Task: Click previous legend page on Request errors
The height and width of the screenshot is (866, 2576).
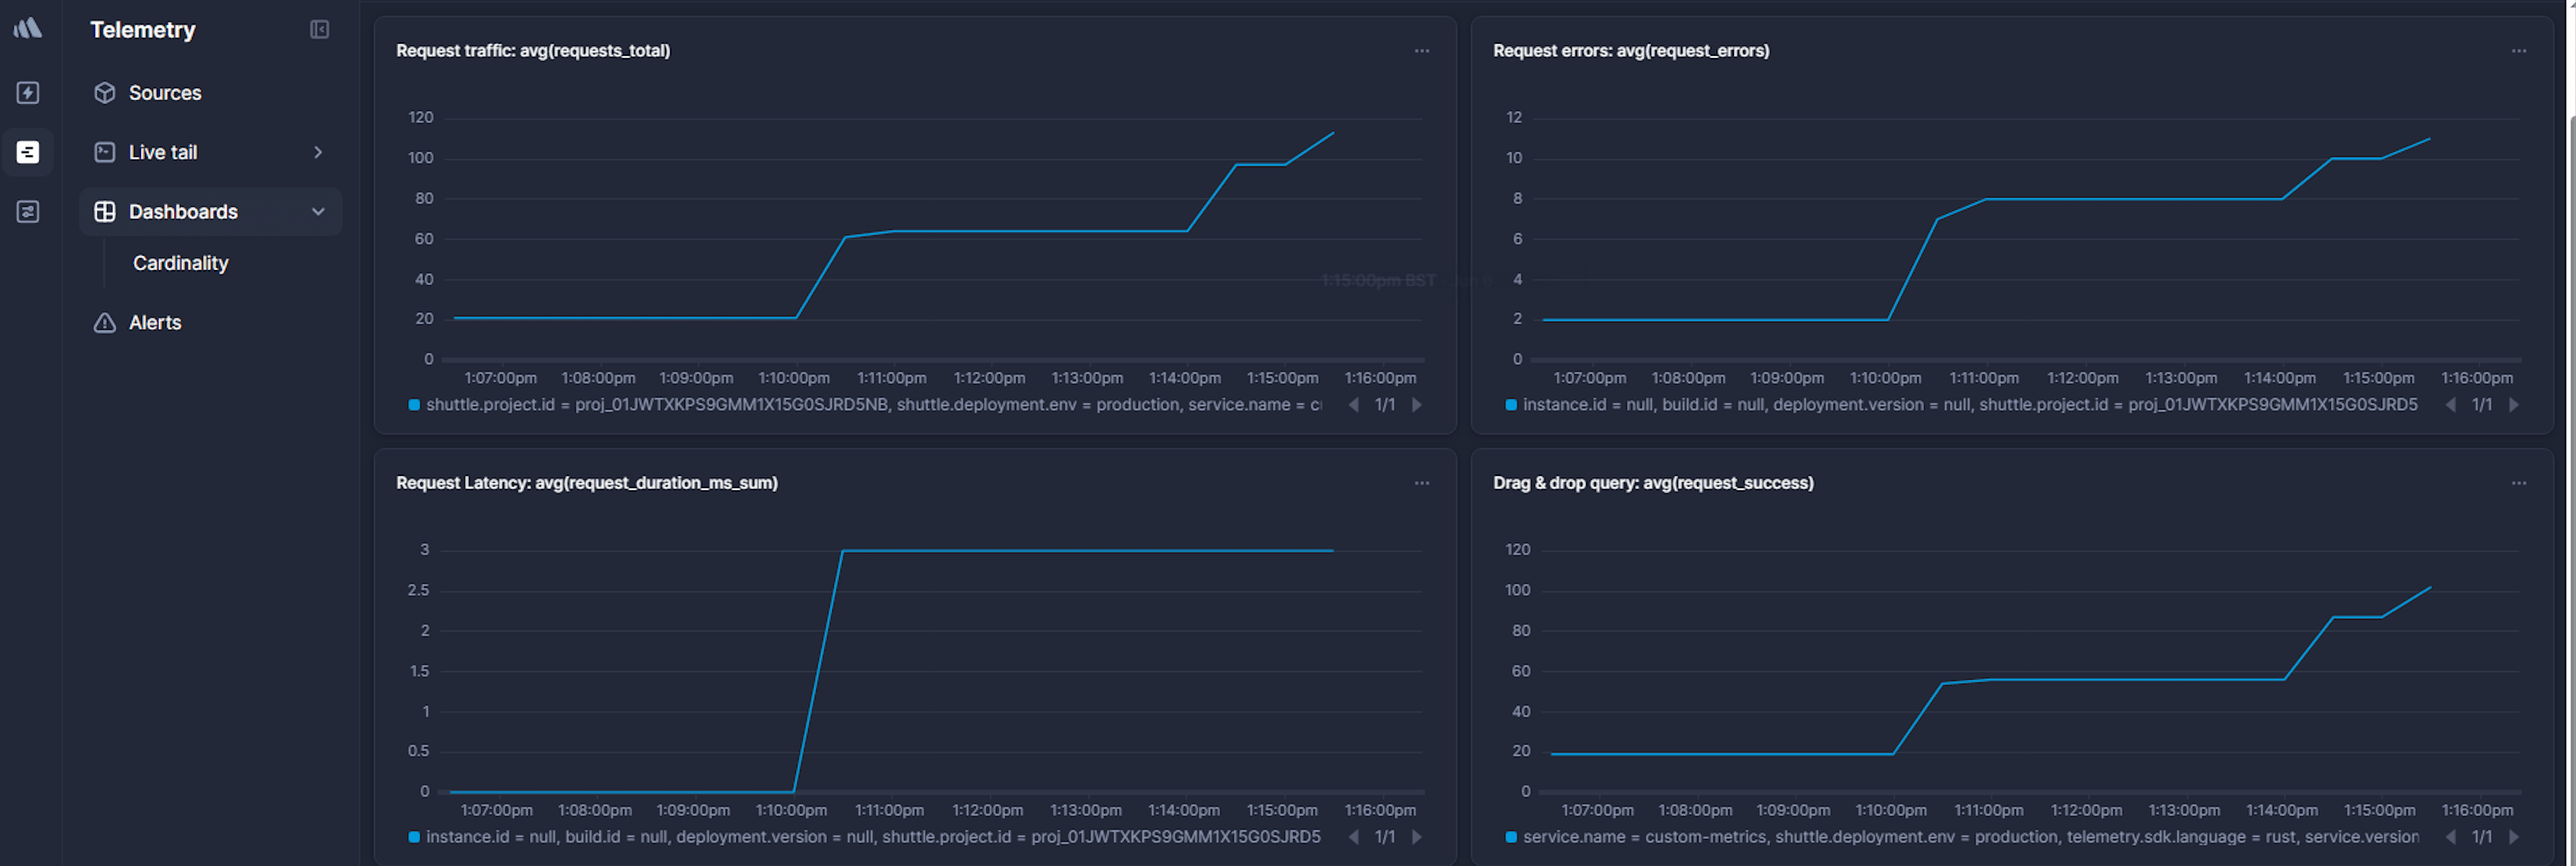Action: point(2450,405)
